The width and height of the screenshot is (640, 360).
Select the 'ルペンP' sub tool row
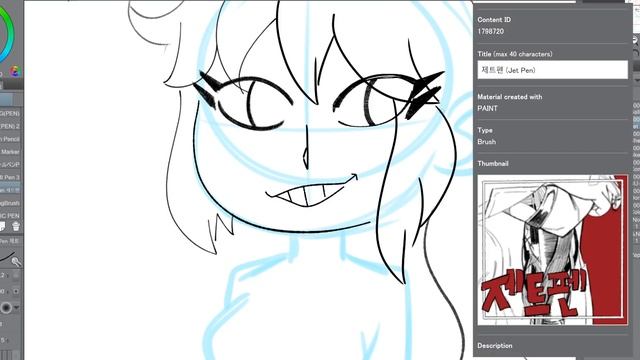pyautogui.click(x=10, y=164)
